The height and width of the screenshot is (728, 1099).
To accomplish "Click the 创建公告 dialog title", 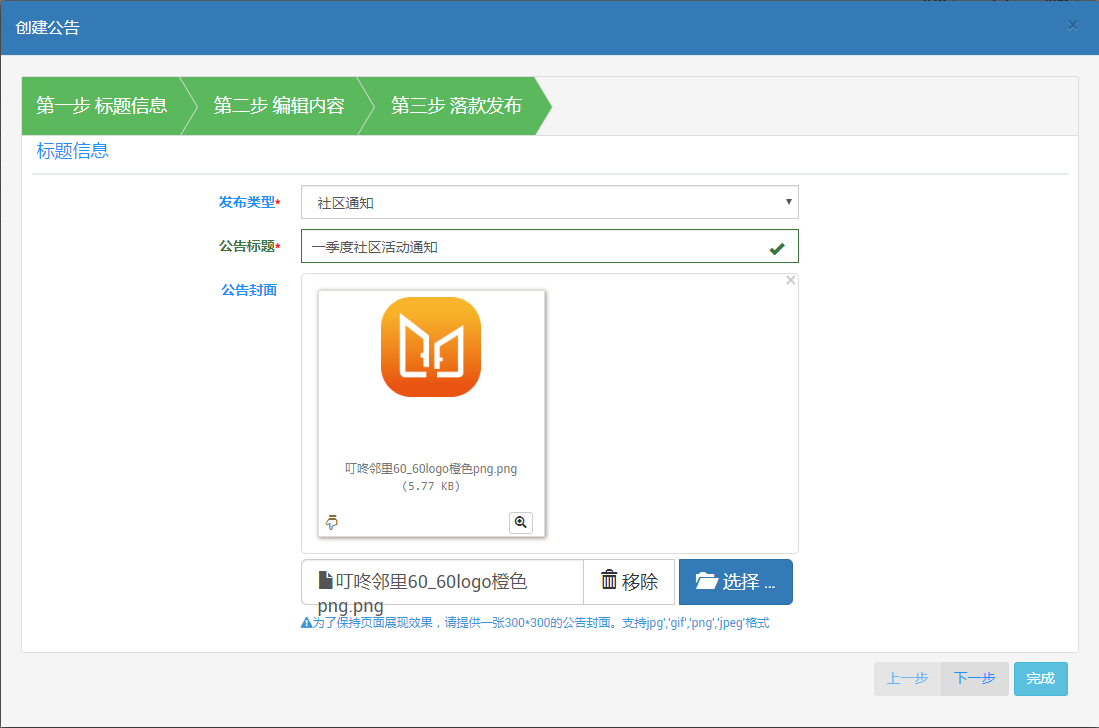I will 48,28.
